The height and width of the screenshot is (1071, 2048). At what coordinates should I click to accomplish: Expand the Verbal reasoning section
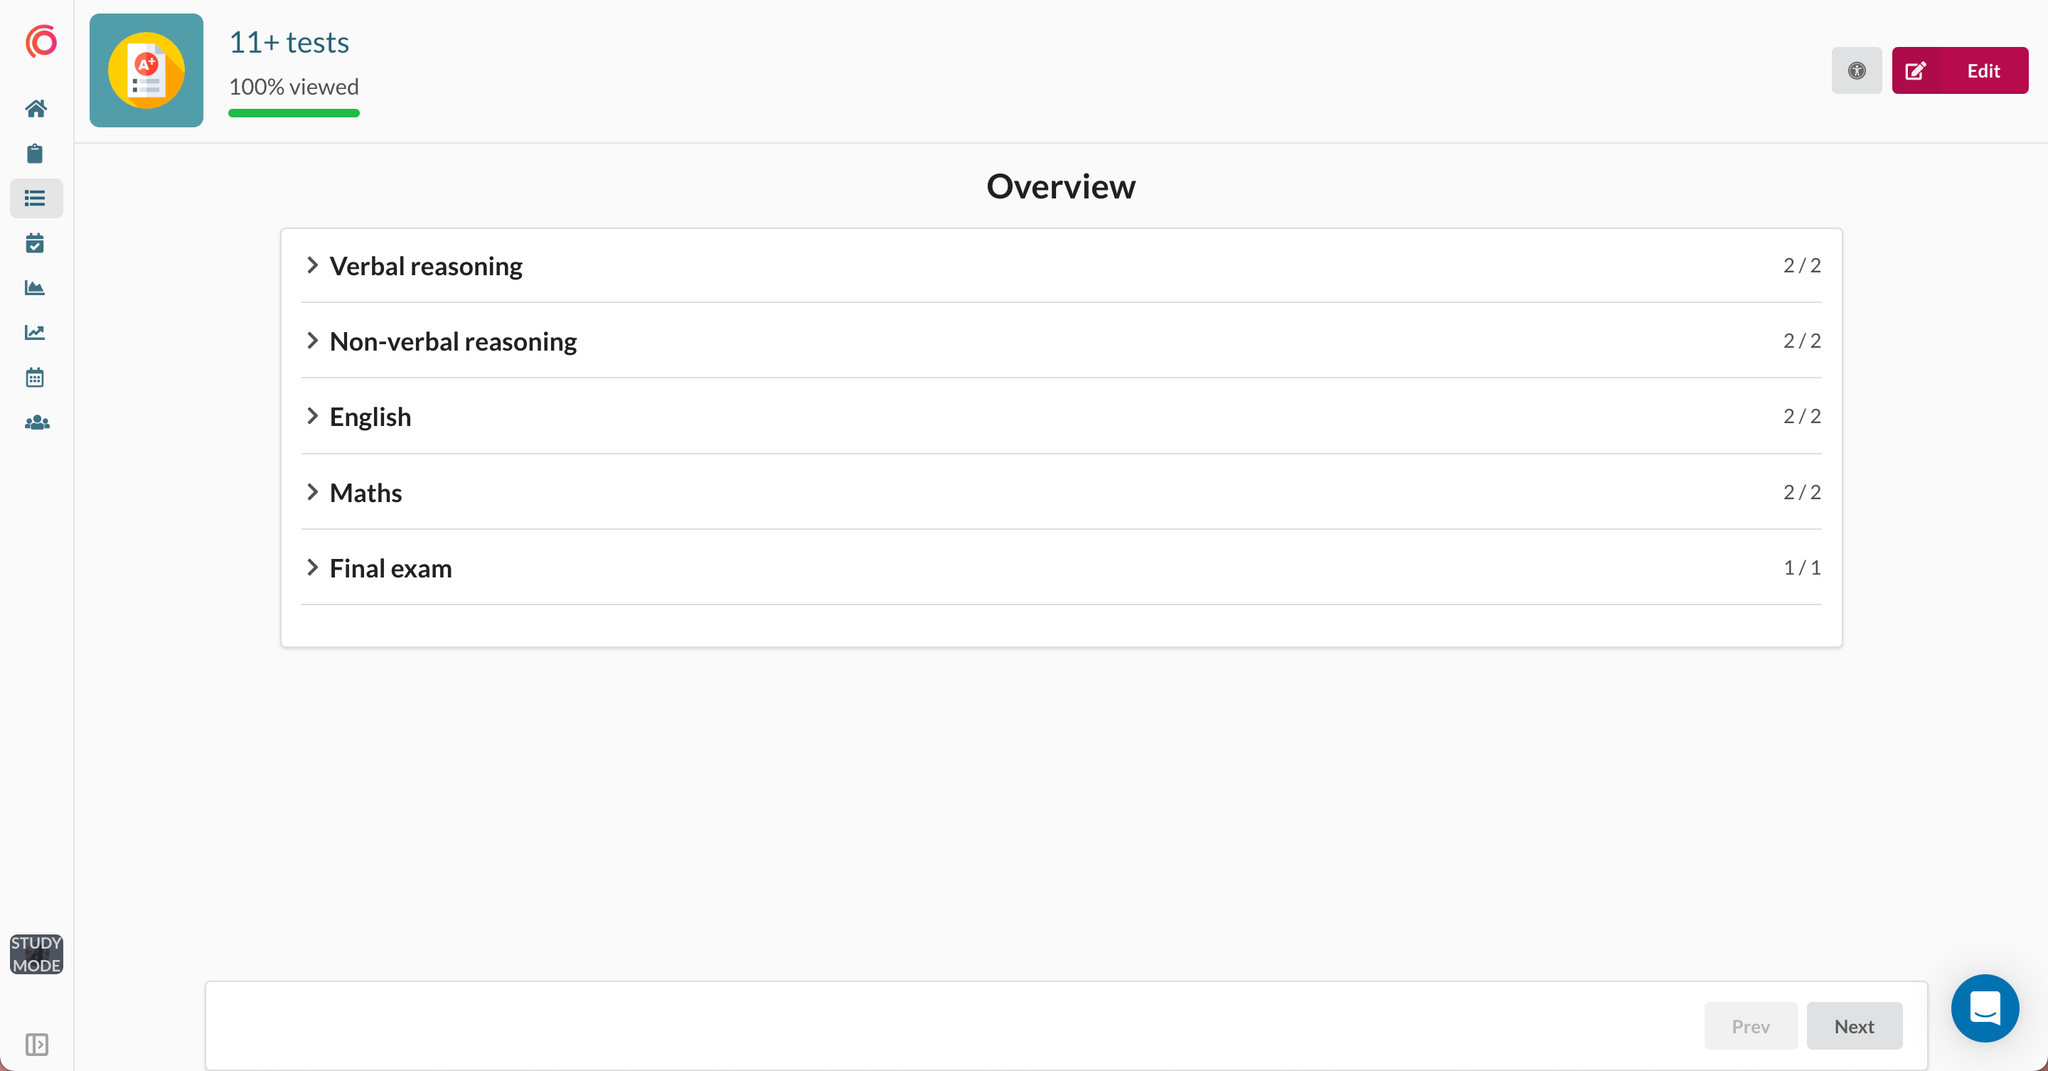[x=313, y=266]
